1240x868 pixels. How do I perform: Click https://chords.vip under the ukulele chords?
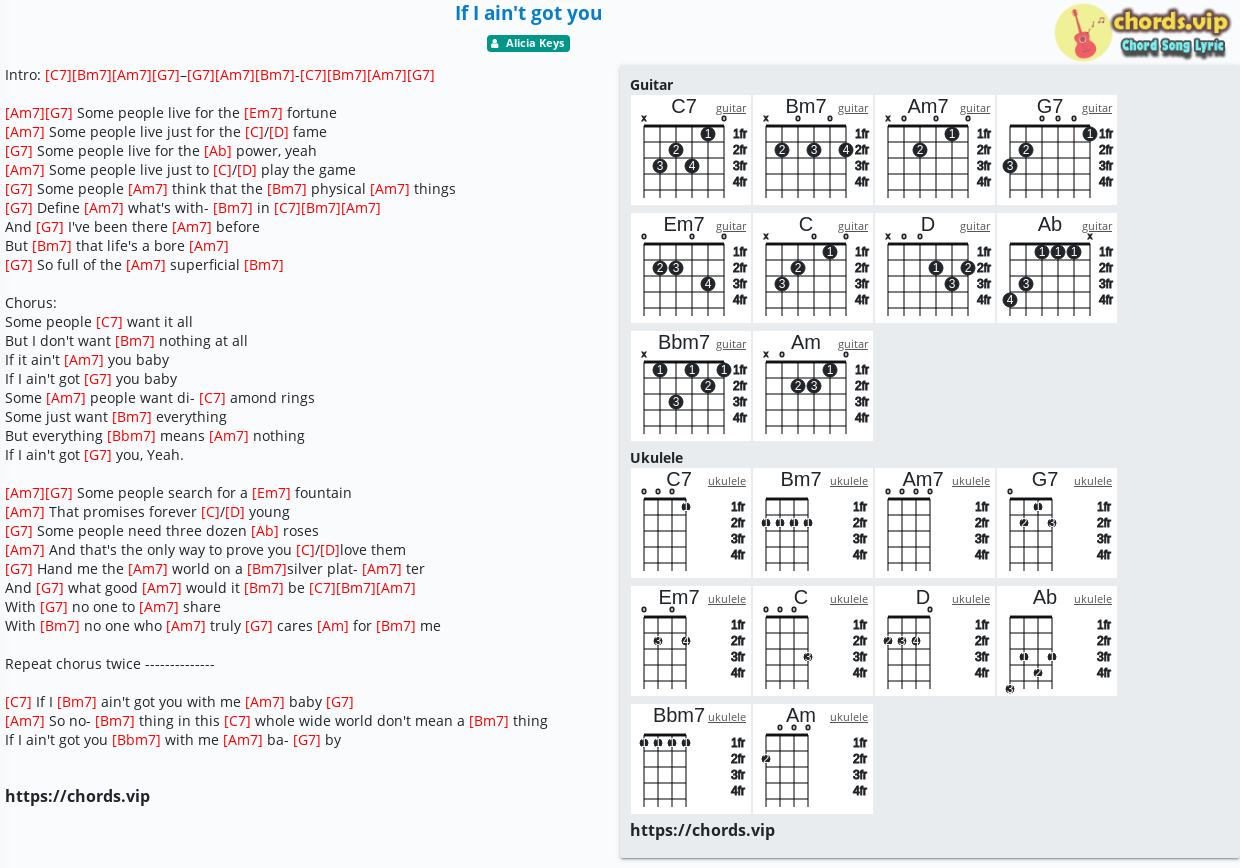pos(702,831)
